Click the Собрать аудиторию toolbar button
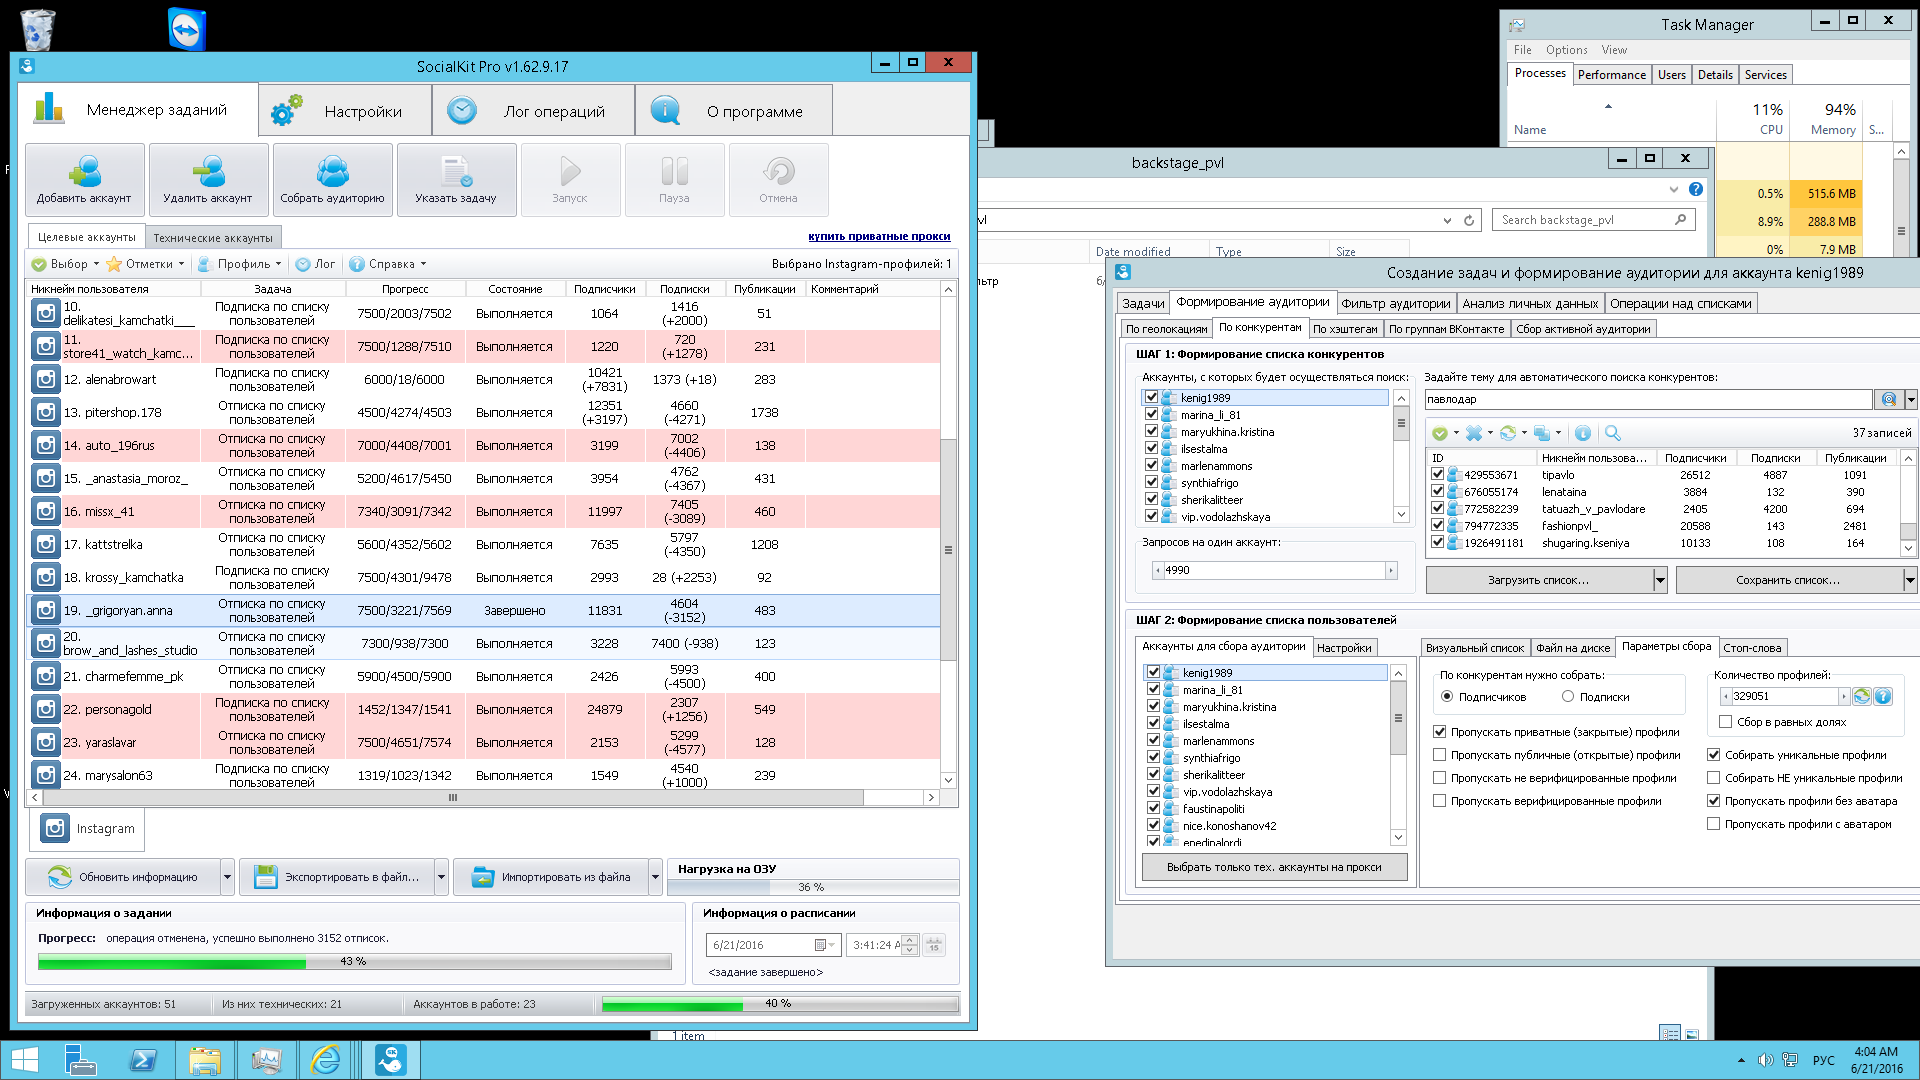Image resolution: width=1920 pixels, height=1080 pixels. coord(333,180)
